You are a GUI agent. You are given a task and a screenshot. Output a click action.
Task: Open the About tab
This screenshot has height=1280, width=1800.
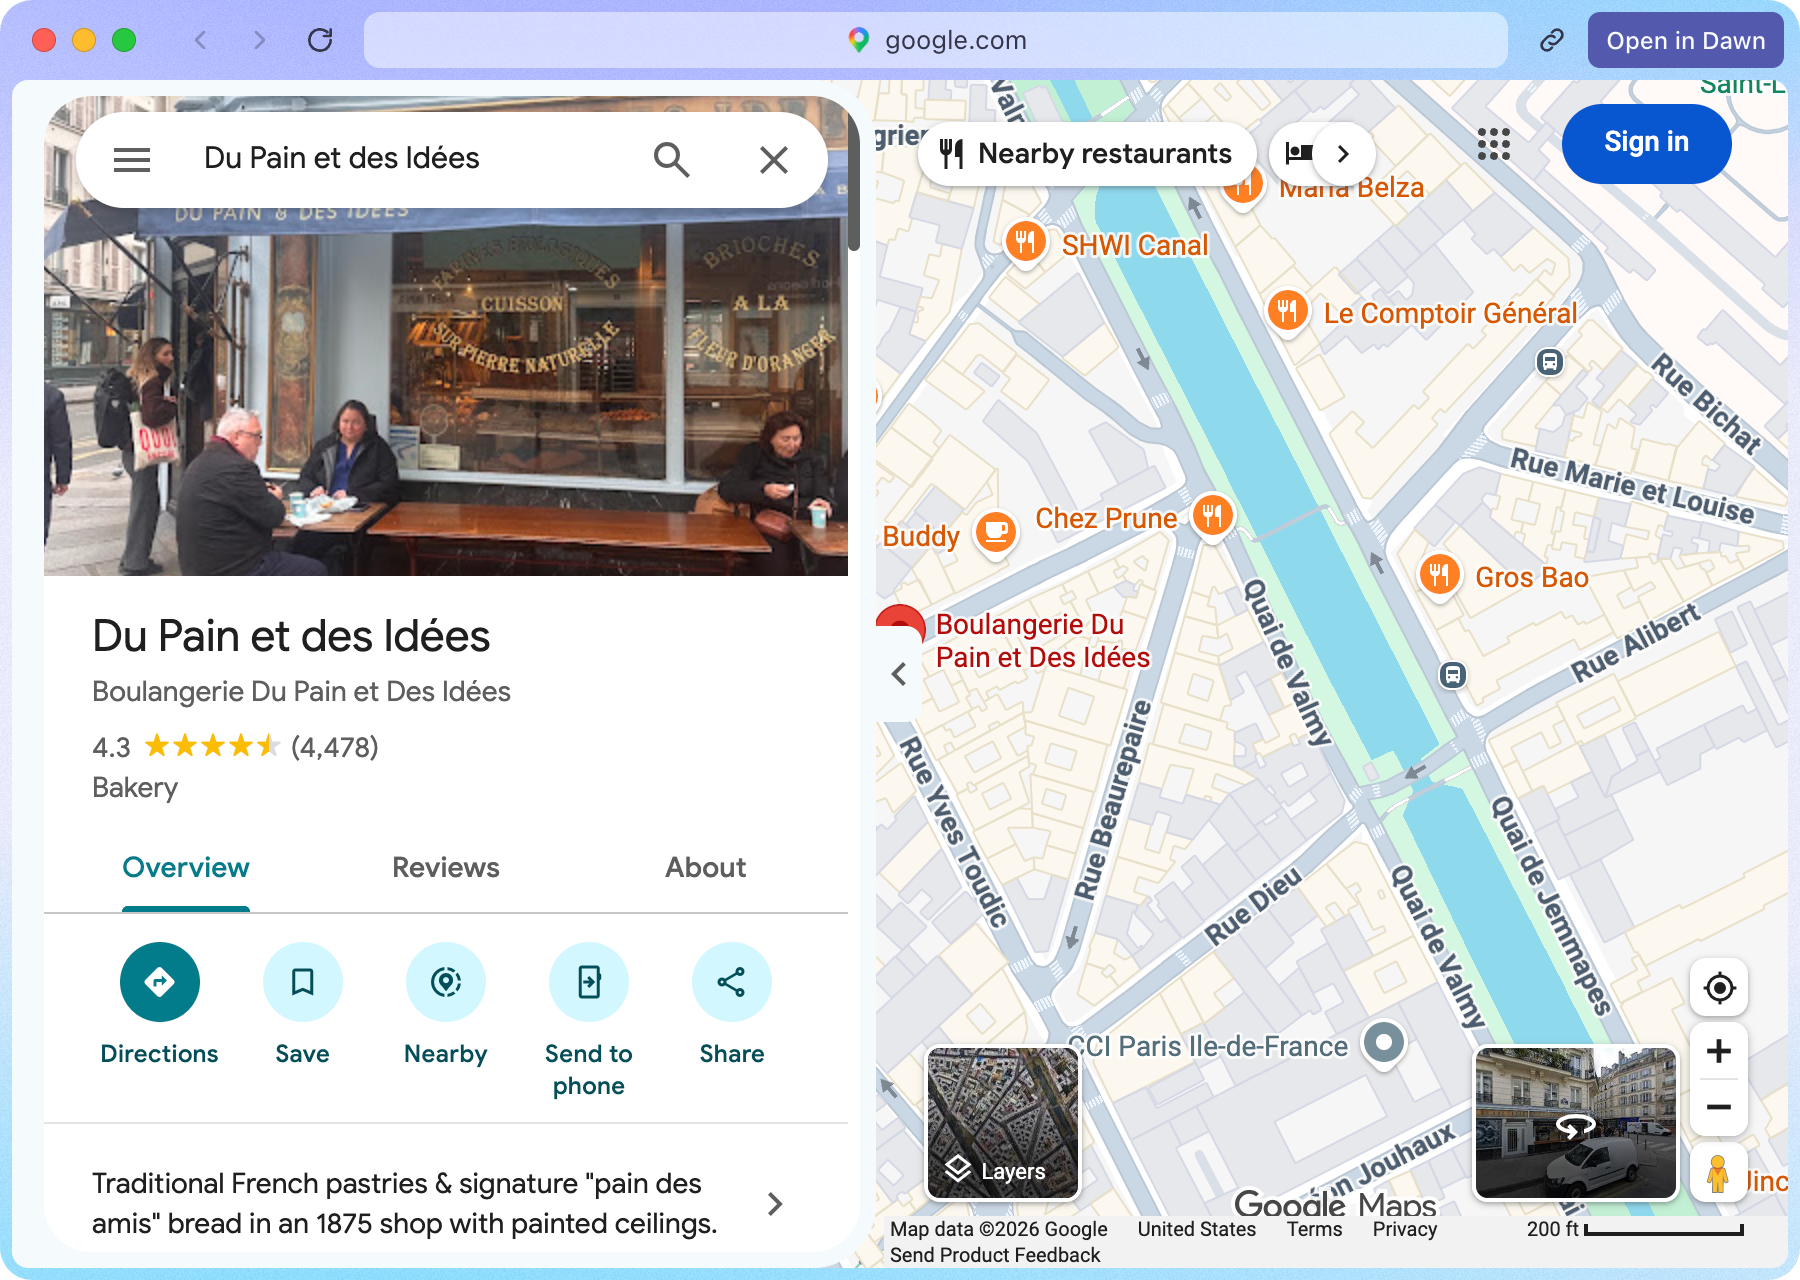(706, 868)
